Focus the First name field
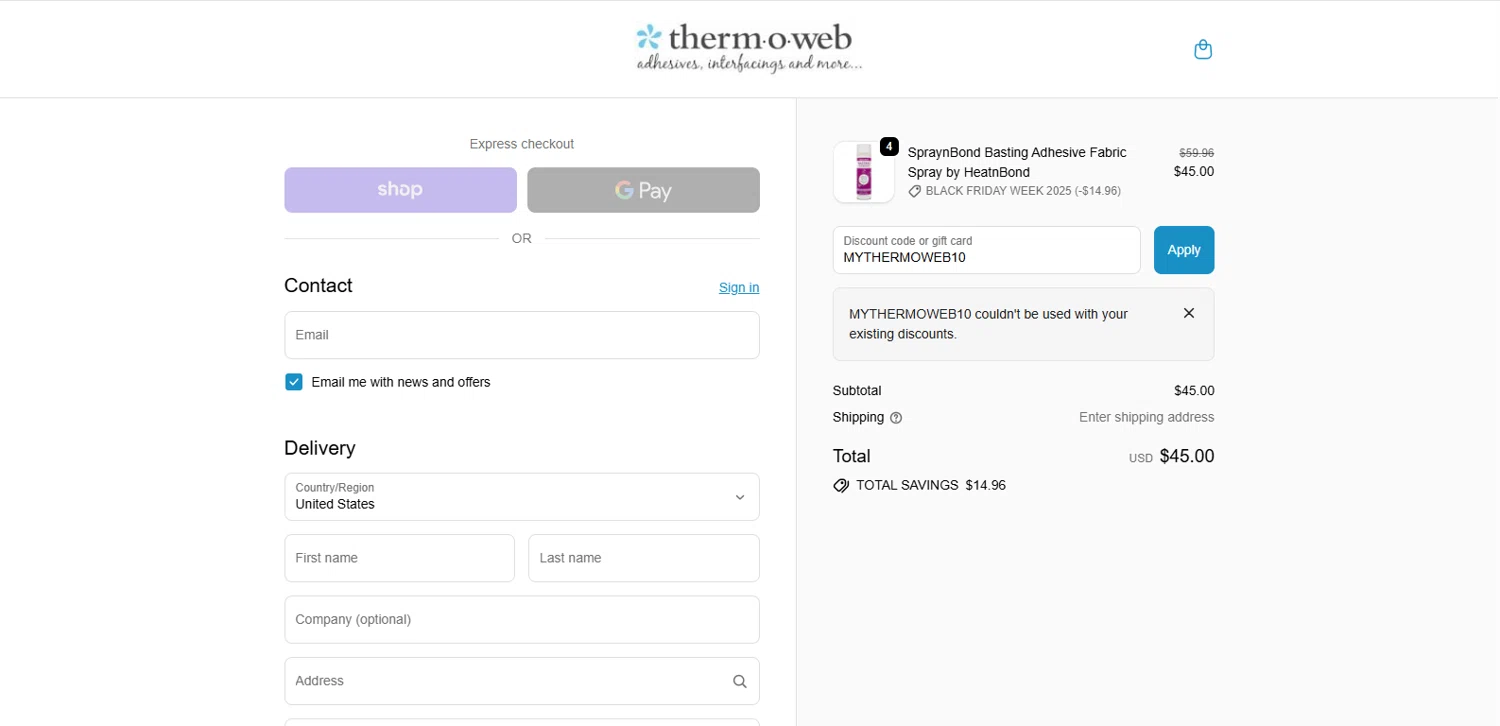 [399, 558]
